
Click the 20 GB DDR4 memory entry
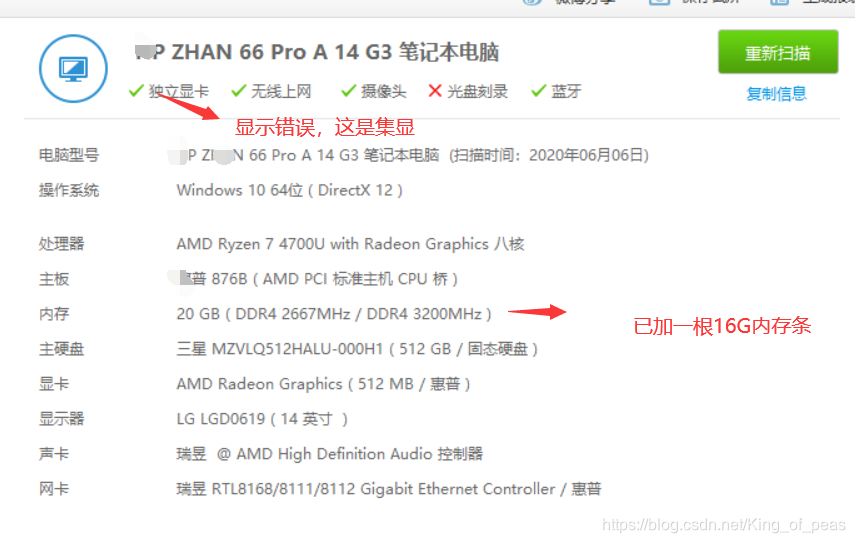pyautogui.click(x=334, y=314)
